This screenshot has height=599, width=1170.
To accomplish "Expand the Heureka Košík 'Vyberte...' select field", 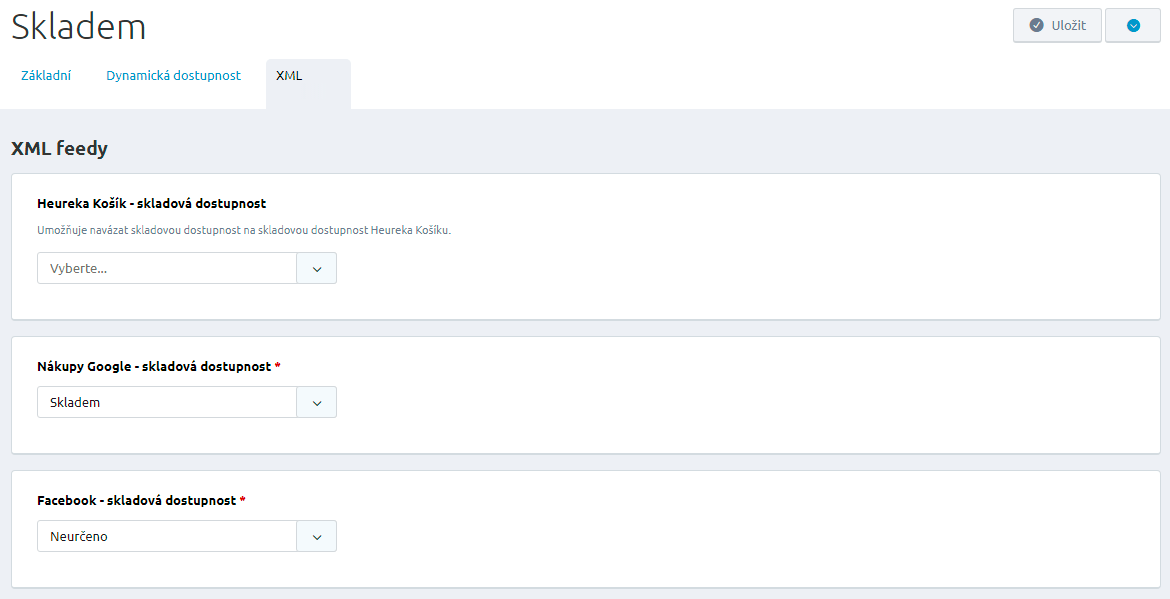I will [167, 269].
